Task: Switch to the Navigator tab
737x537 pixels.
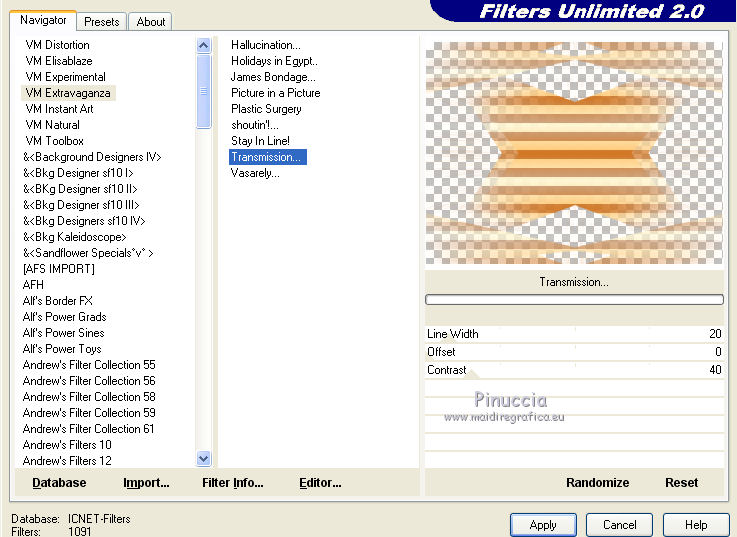Action: coord(43,20)
